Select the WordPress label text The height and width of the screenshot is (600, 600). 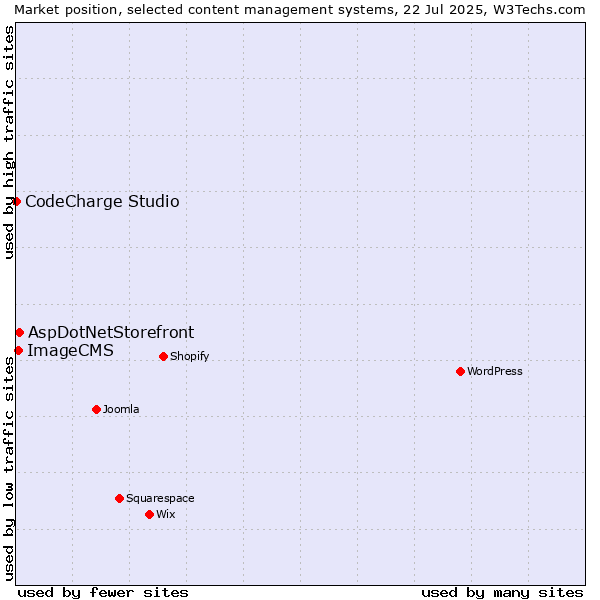pyautogui.click(x=495, y=371)
